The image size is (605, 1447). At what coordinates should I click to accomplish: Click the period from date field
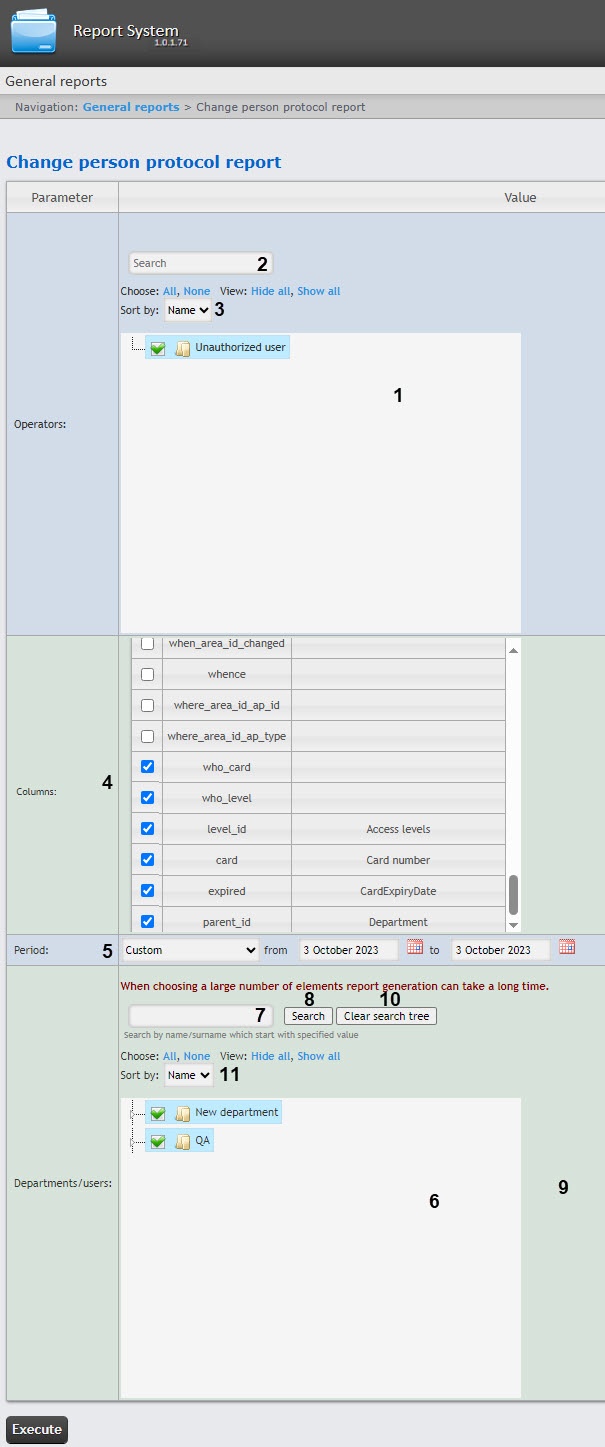[x=348, y=950]
